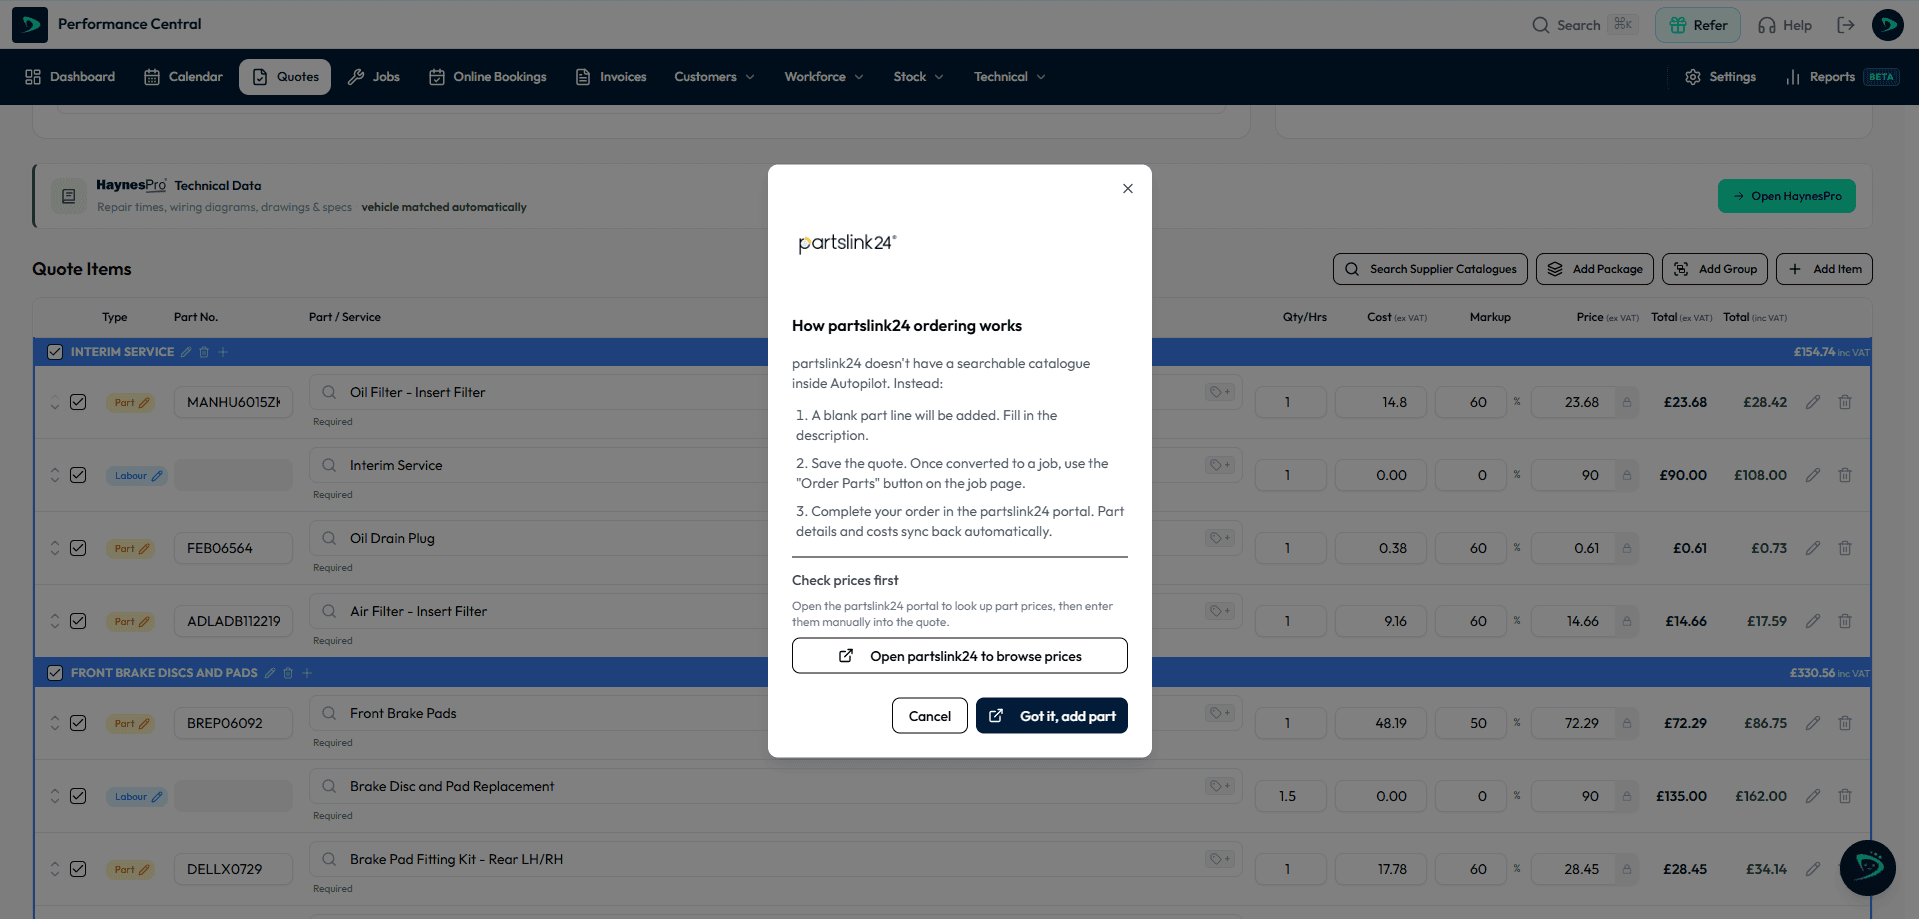
Task: Click the FEB06564 part number field
Action: coord(234,548)
